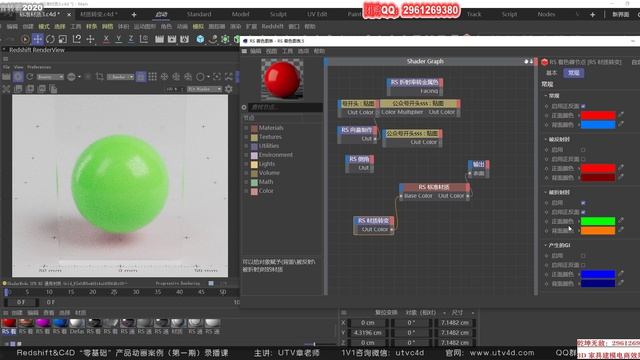Expand the Volume node category

click(246, 173)
